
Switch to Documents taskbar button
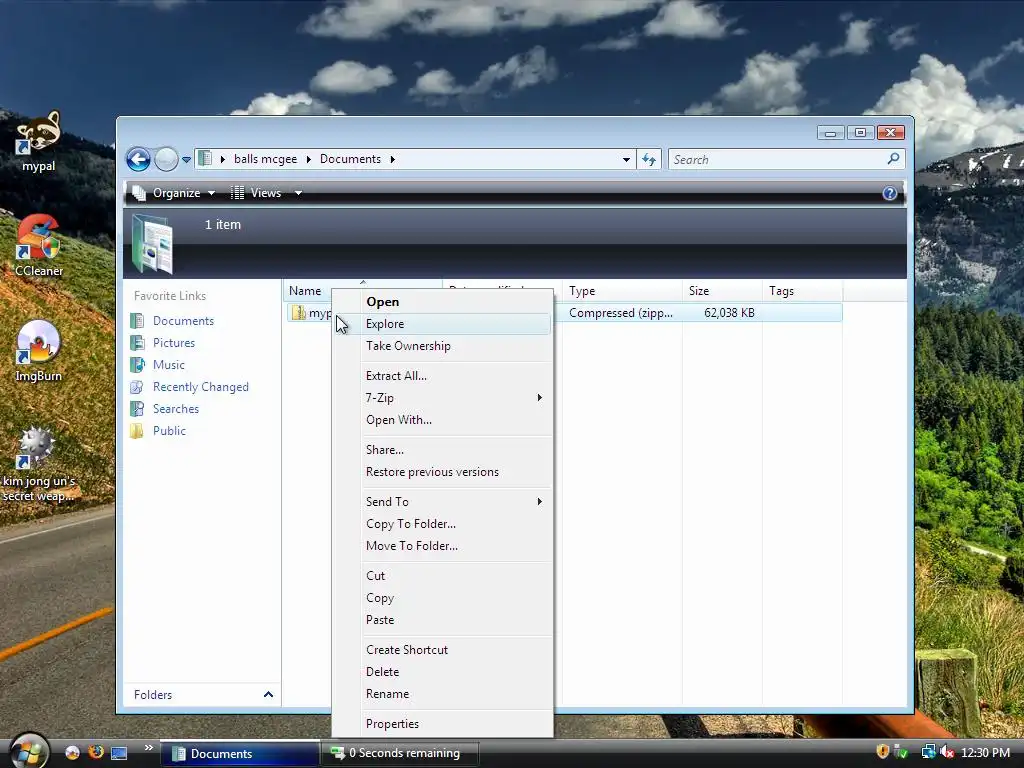[239, 754]
